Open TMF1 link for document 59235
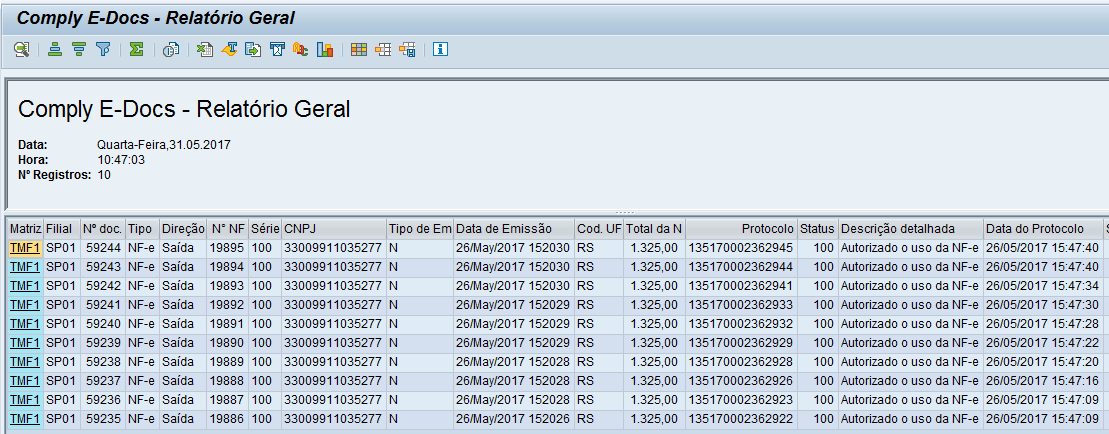 pyautogui.click(x=25, y=419)
